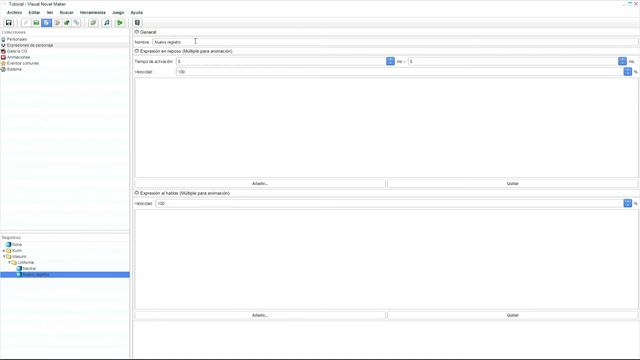640x360 pixels.
Task: Click the Nombre text field
Action: pos(395,42)
